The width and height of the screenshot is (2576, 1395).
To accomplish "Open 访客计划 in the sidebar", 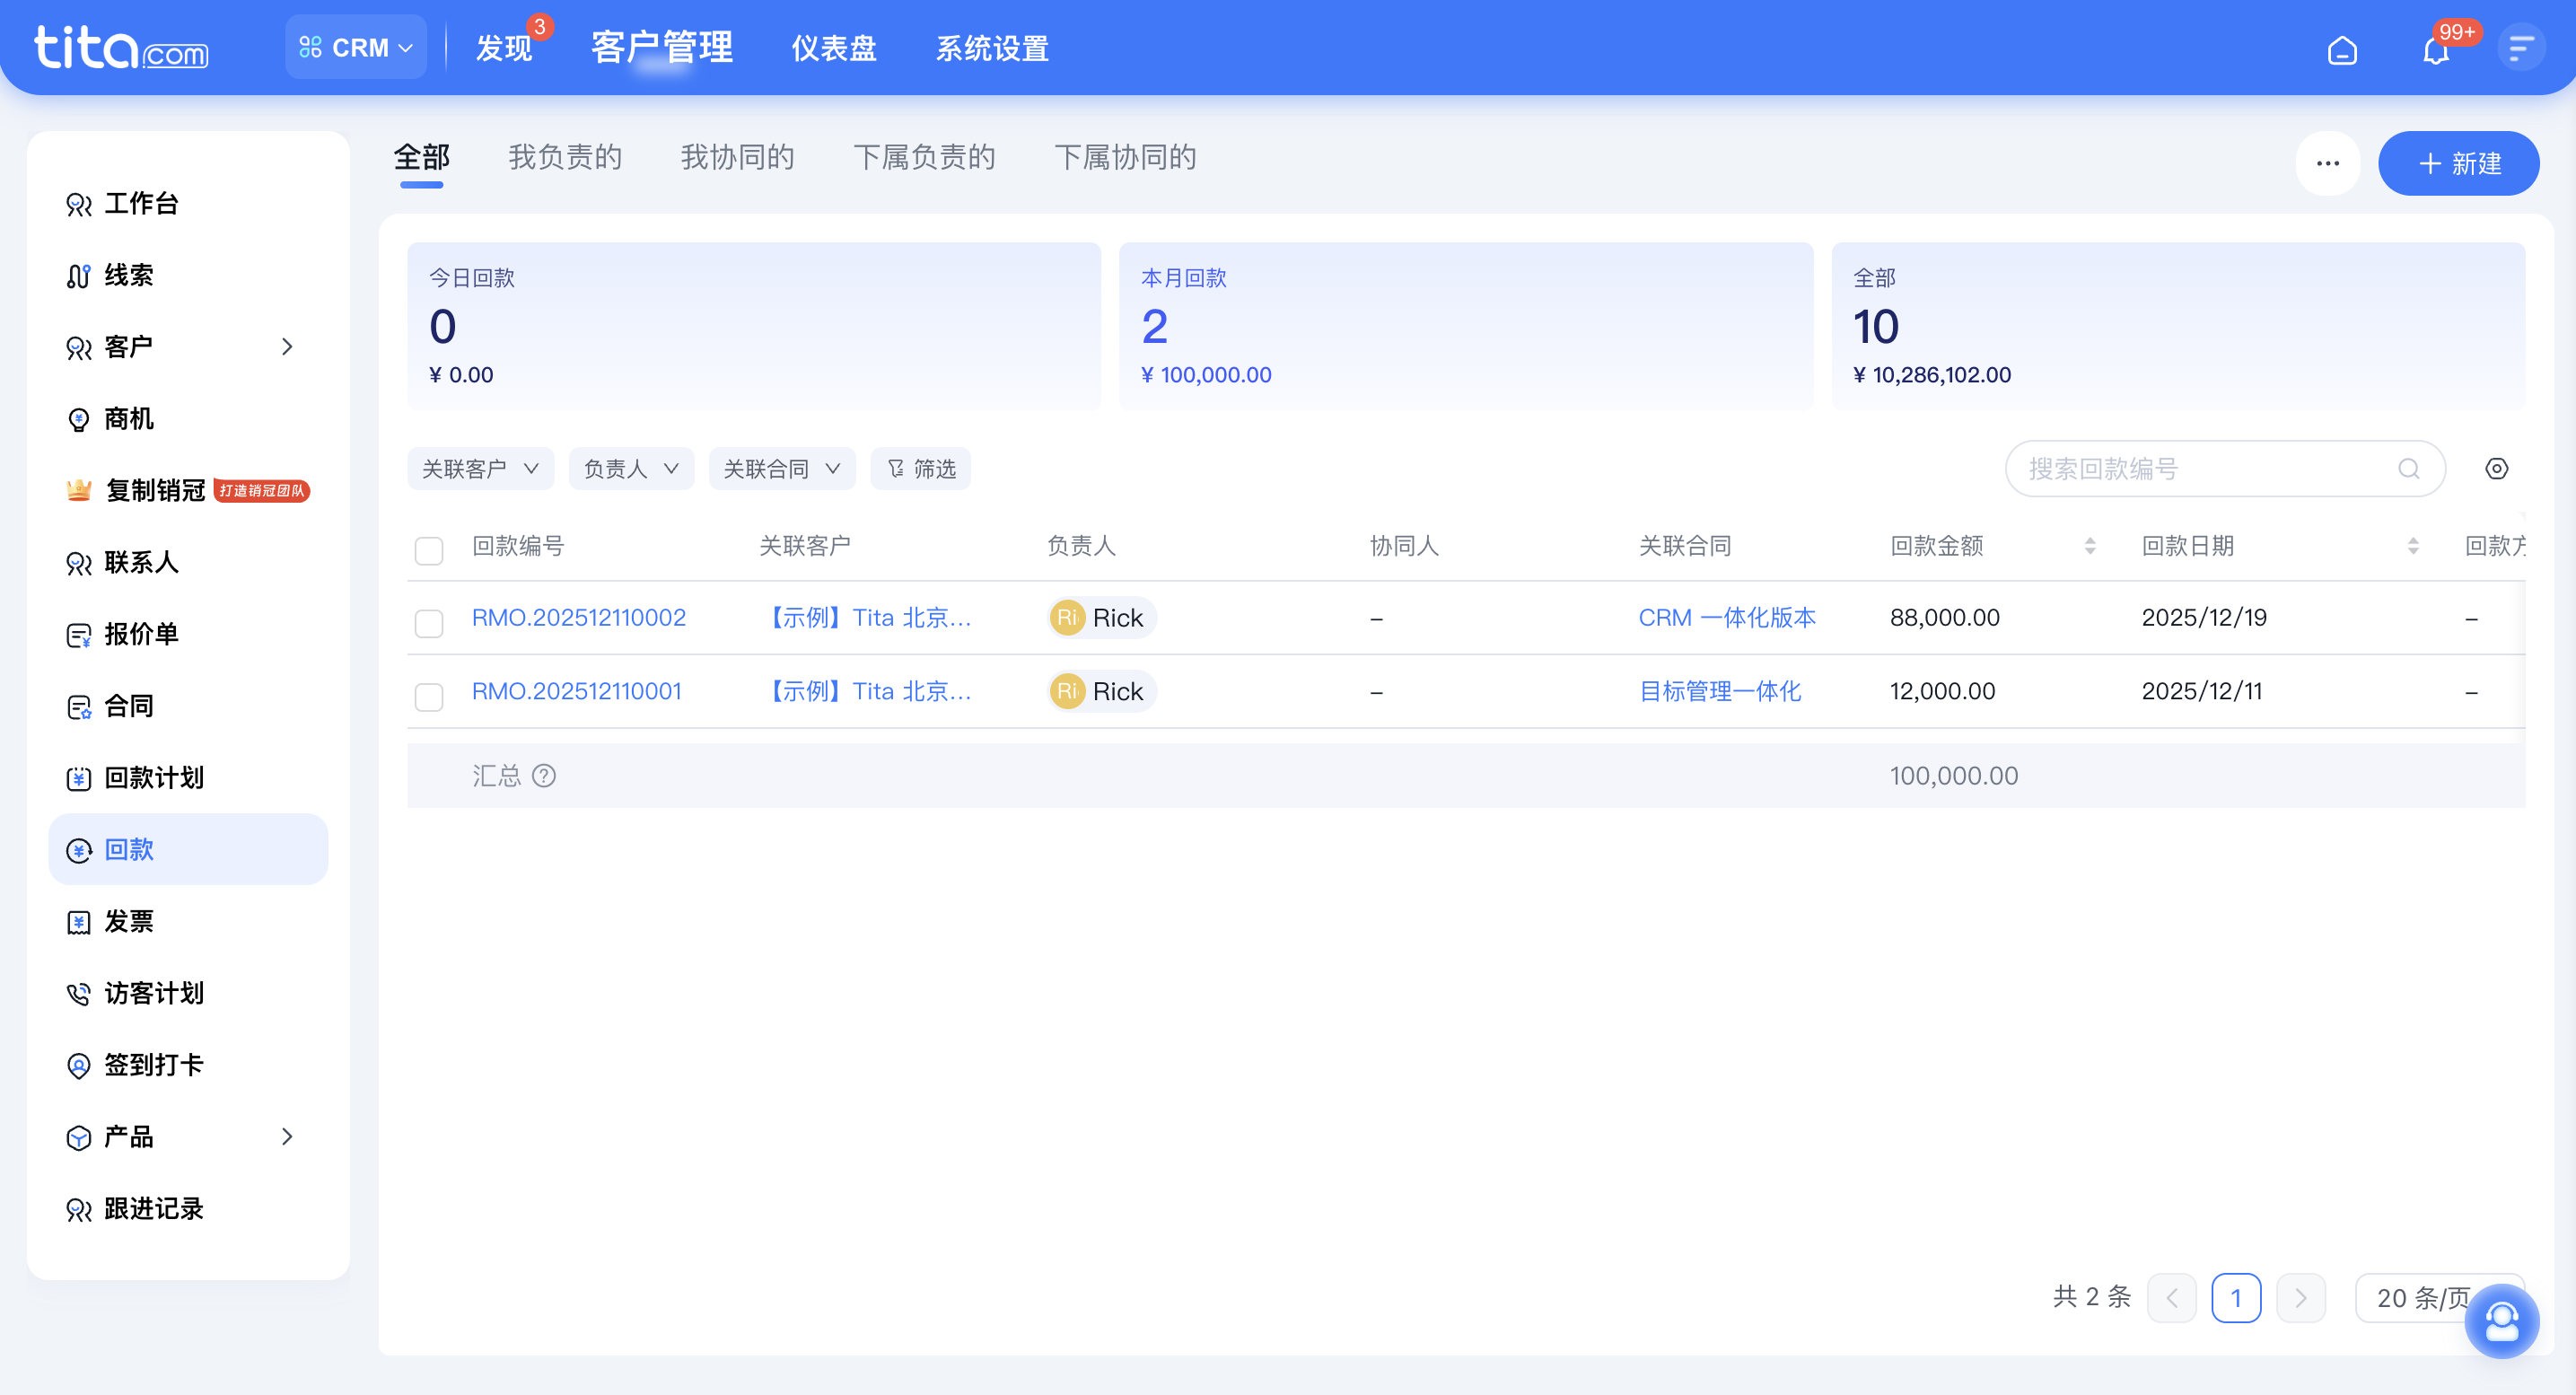I will pos(188,993).
